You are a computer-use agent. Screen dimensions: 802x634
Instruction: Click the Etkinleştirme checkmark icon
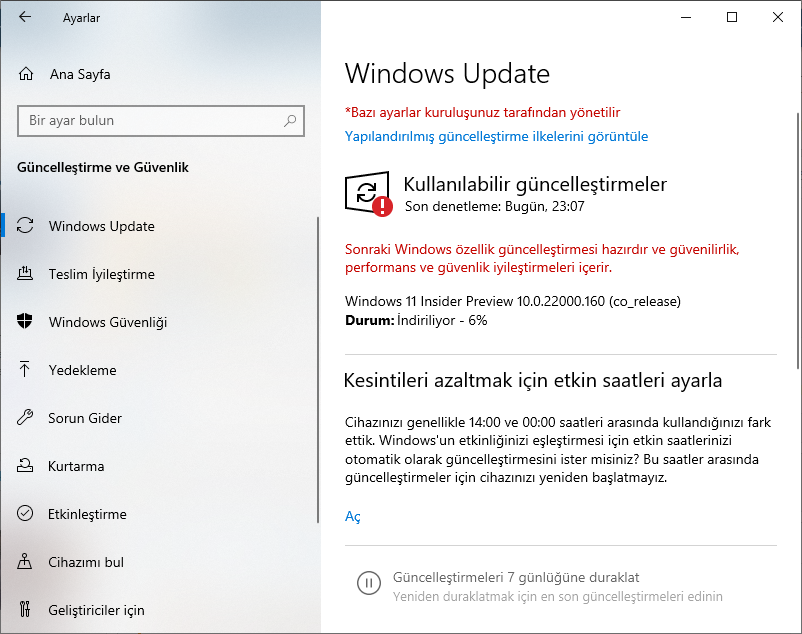pos(25,513)
